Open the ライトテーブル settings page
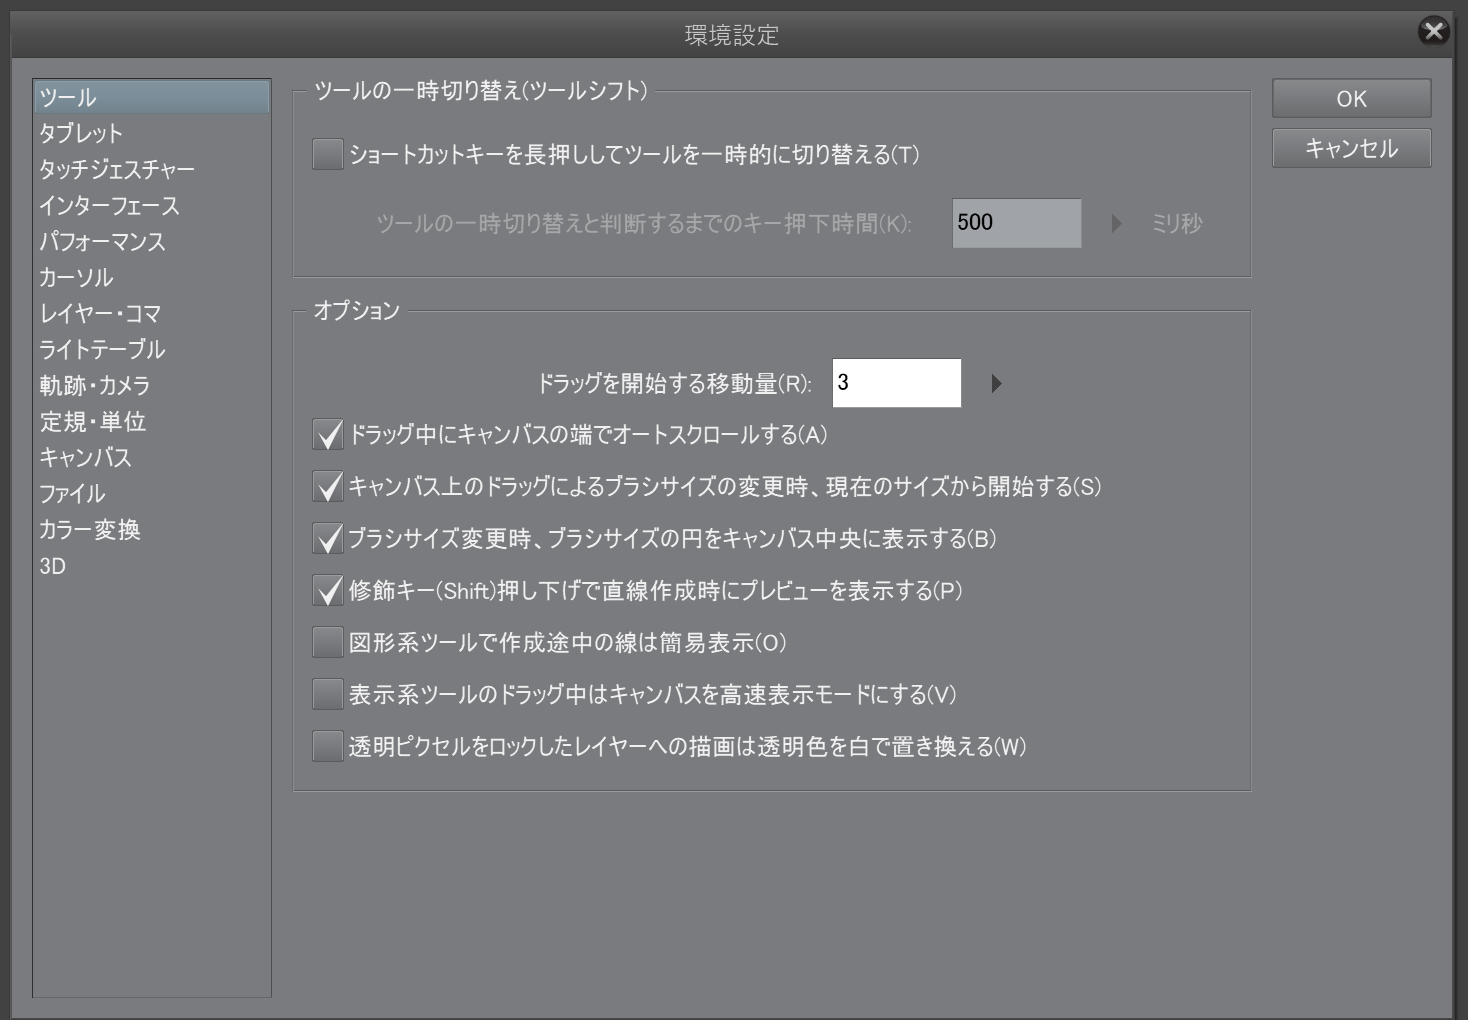 tap(102, 350)
